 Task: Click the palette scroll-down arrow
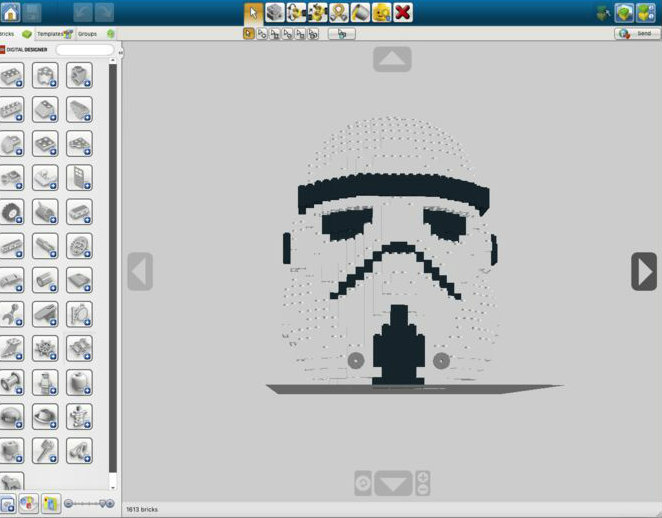pos(113,488)
